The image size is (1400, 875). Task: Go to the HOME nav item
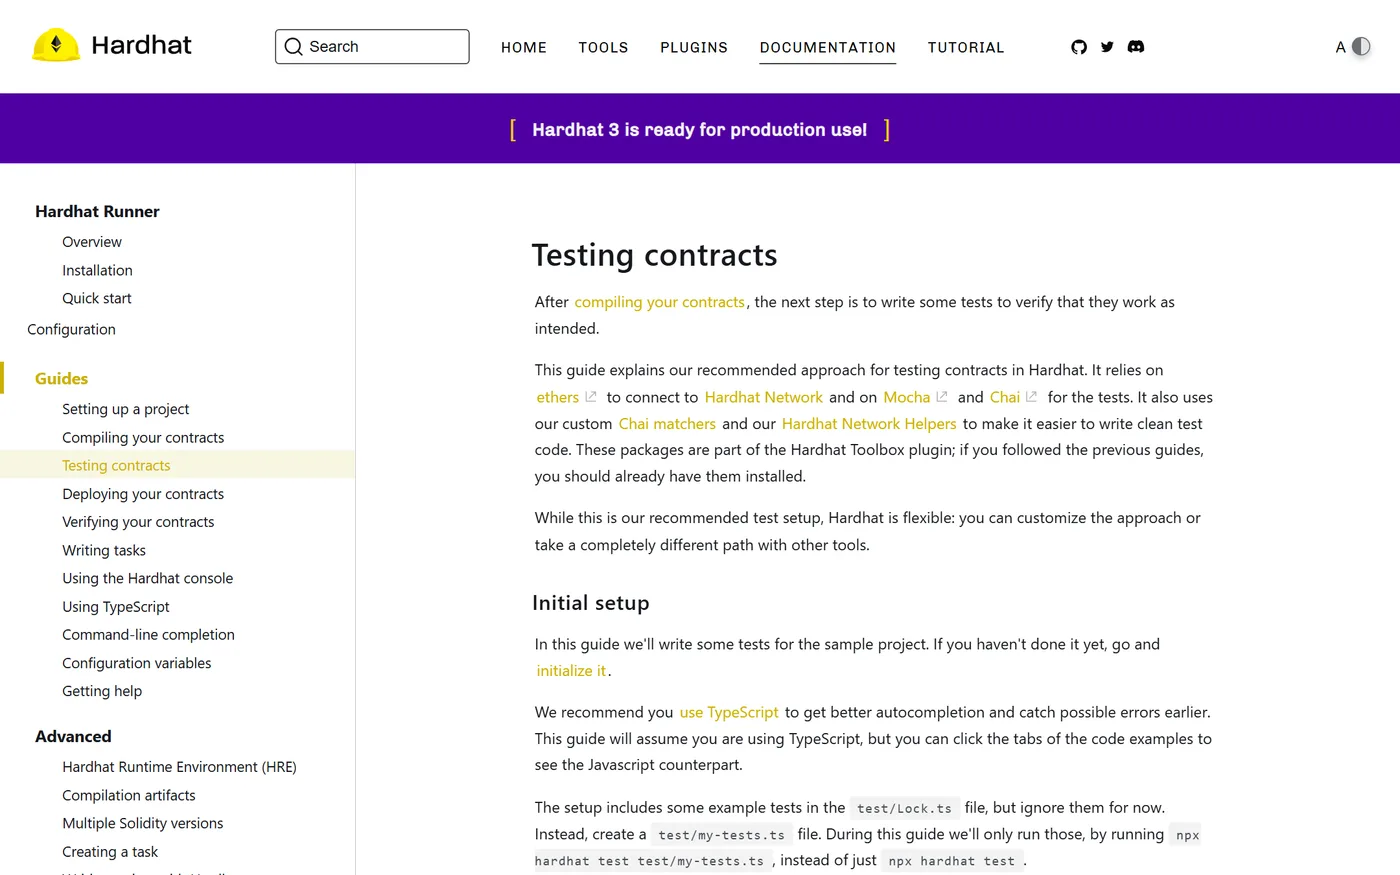pyautogui.click(x=524, y=47)
